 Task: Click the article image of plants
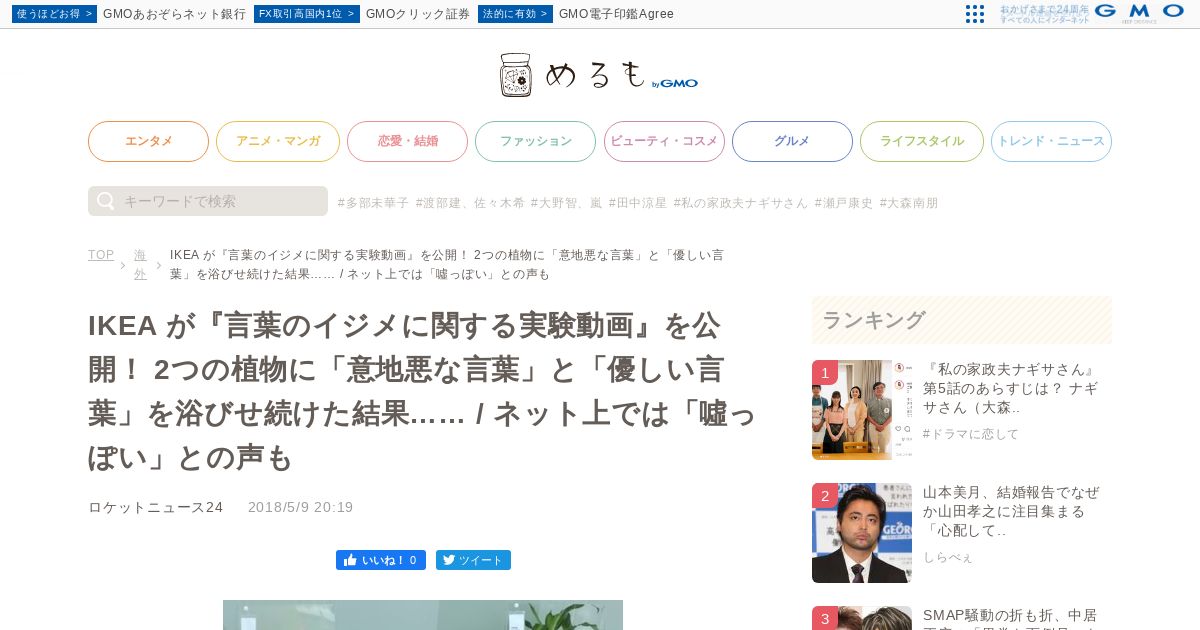(423, 615)
